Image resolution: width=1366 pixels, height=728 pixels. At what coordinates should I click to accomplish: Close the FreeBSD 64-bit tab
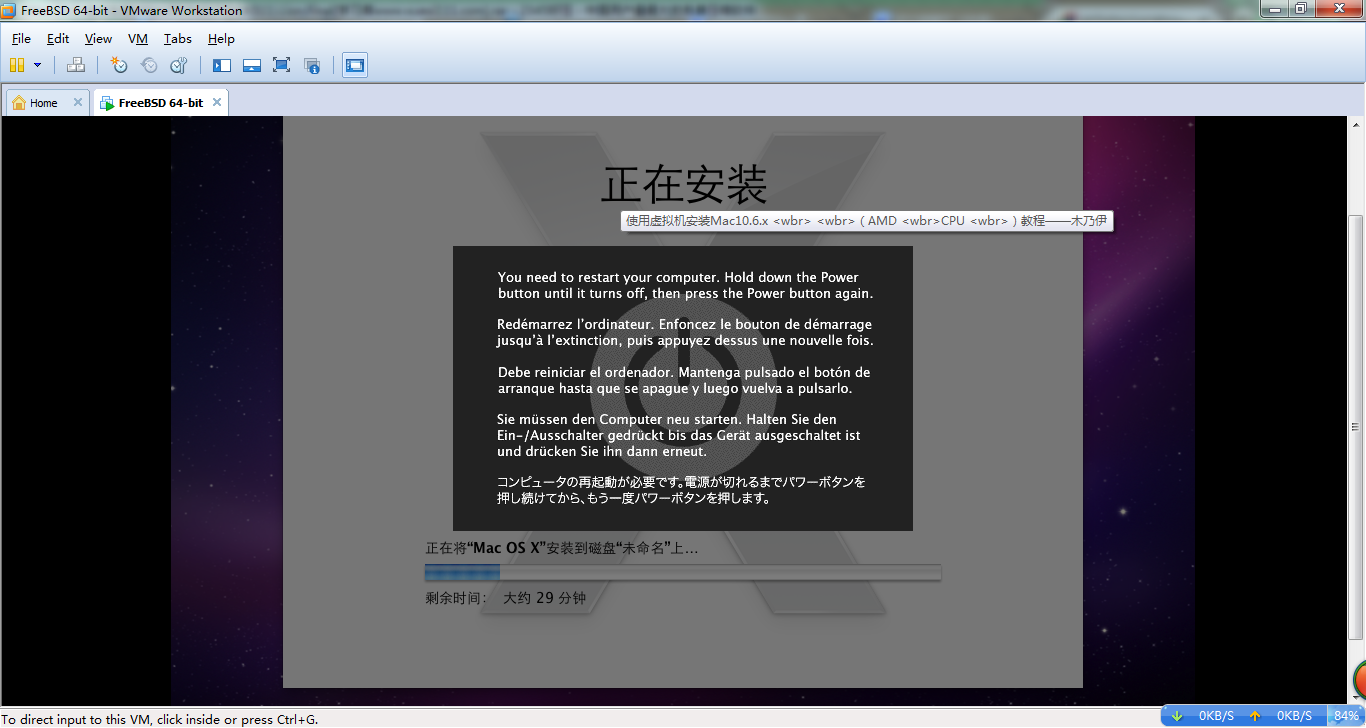(x=217, y=102)
